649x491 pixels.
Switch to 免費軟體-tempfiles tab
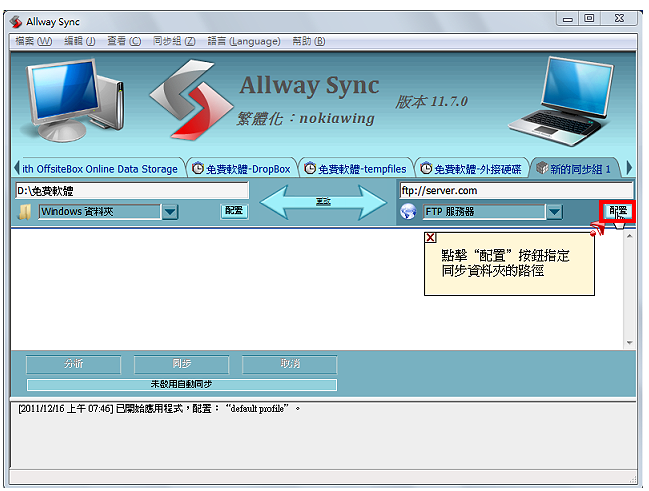356,169
